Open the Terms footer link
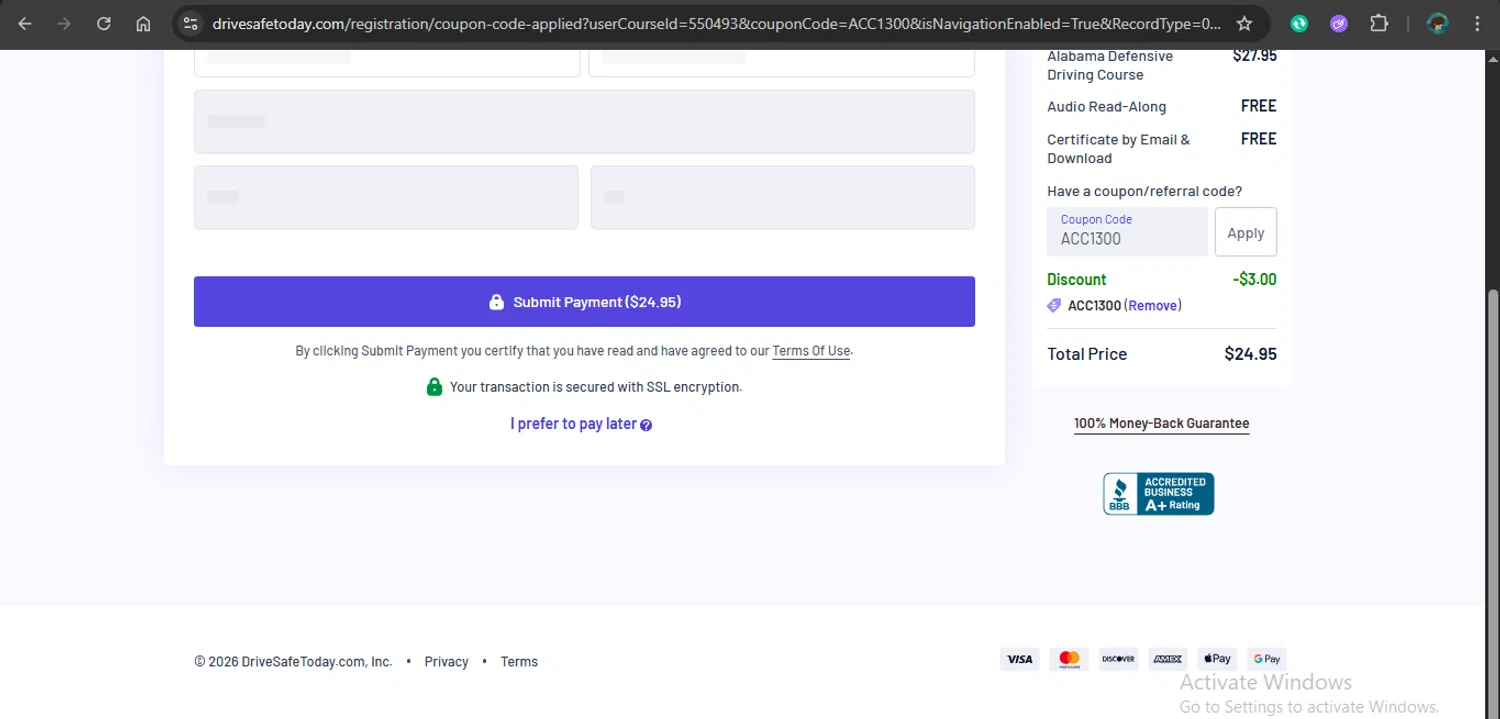 519,662
